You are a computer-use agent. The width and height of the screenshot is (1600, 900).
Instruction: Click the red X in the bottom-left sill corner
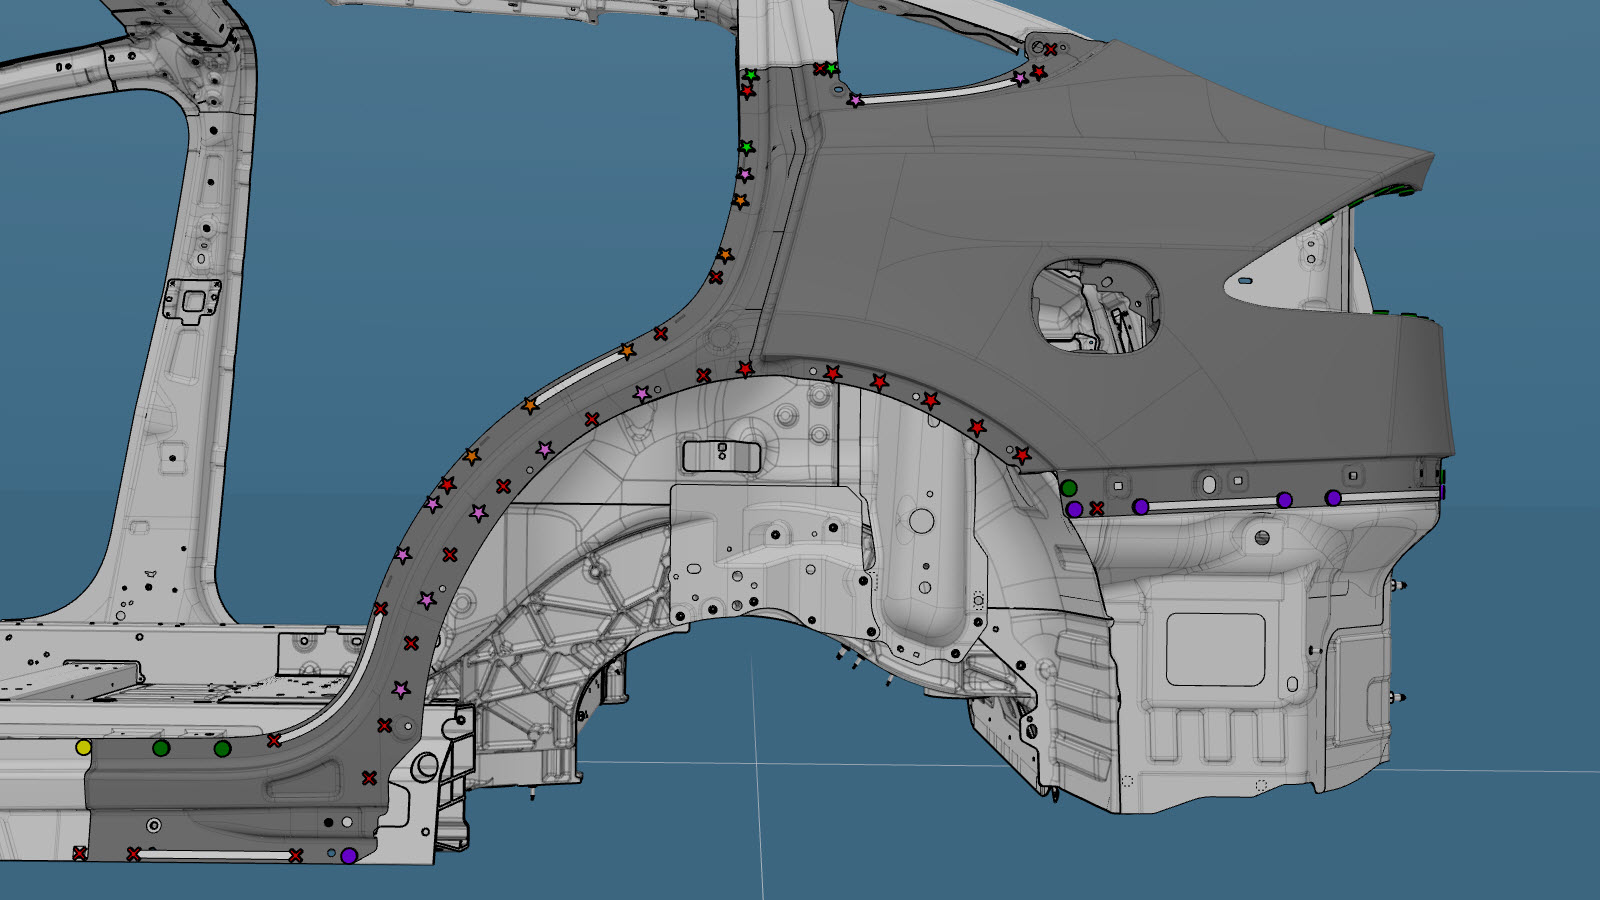point(79,853)
